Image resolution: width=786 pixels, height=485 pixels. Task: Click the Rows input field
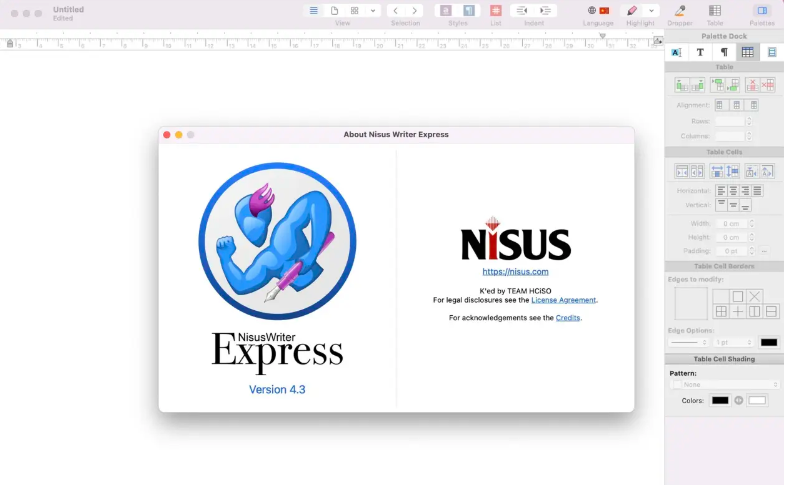coord(730,121)
